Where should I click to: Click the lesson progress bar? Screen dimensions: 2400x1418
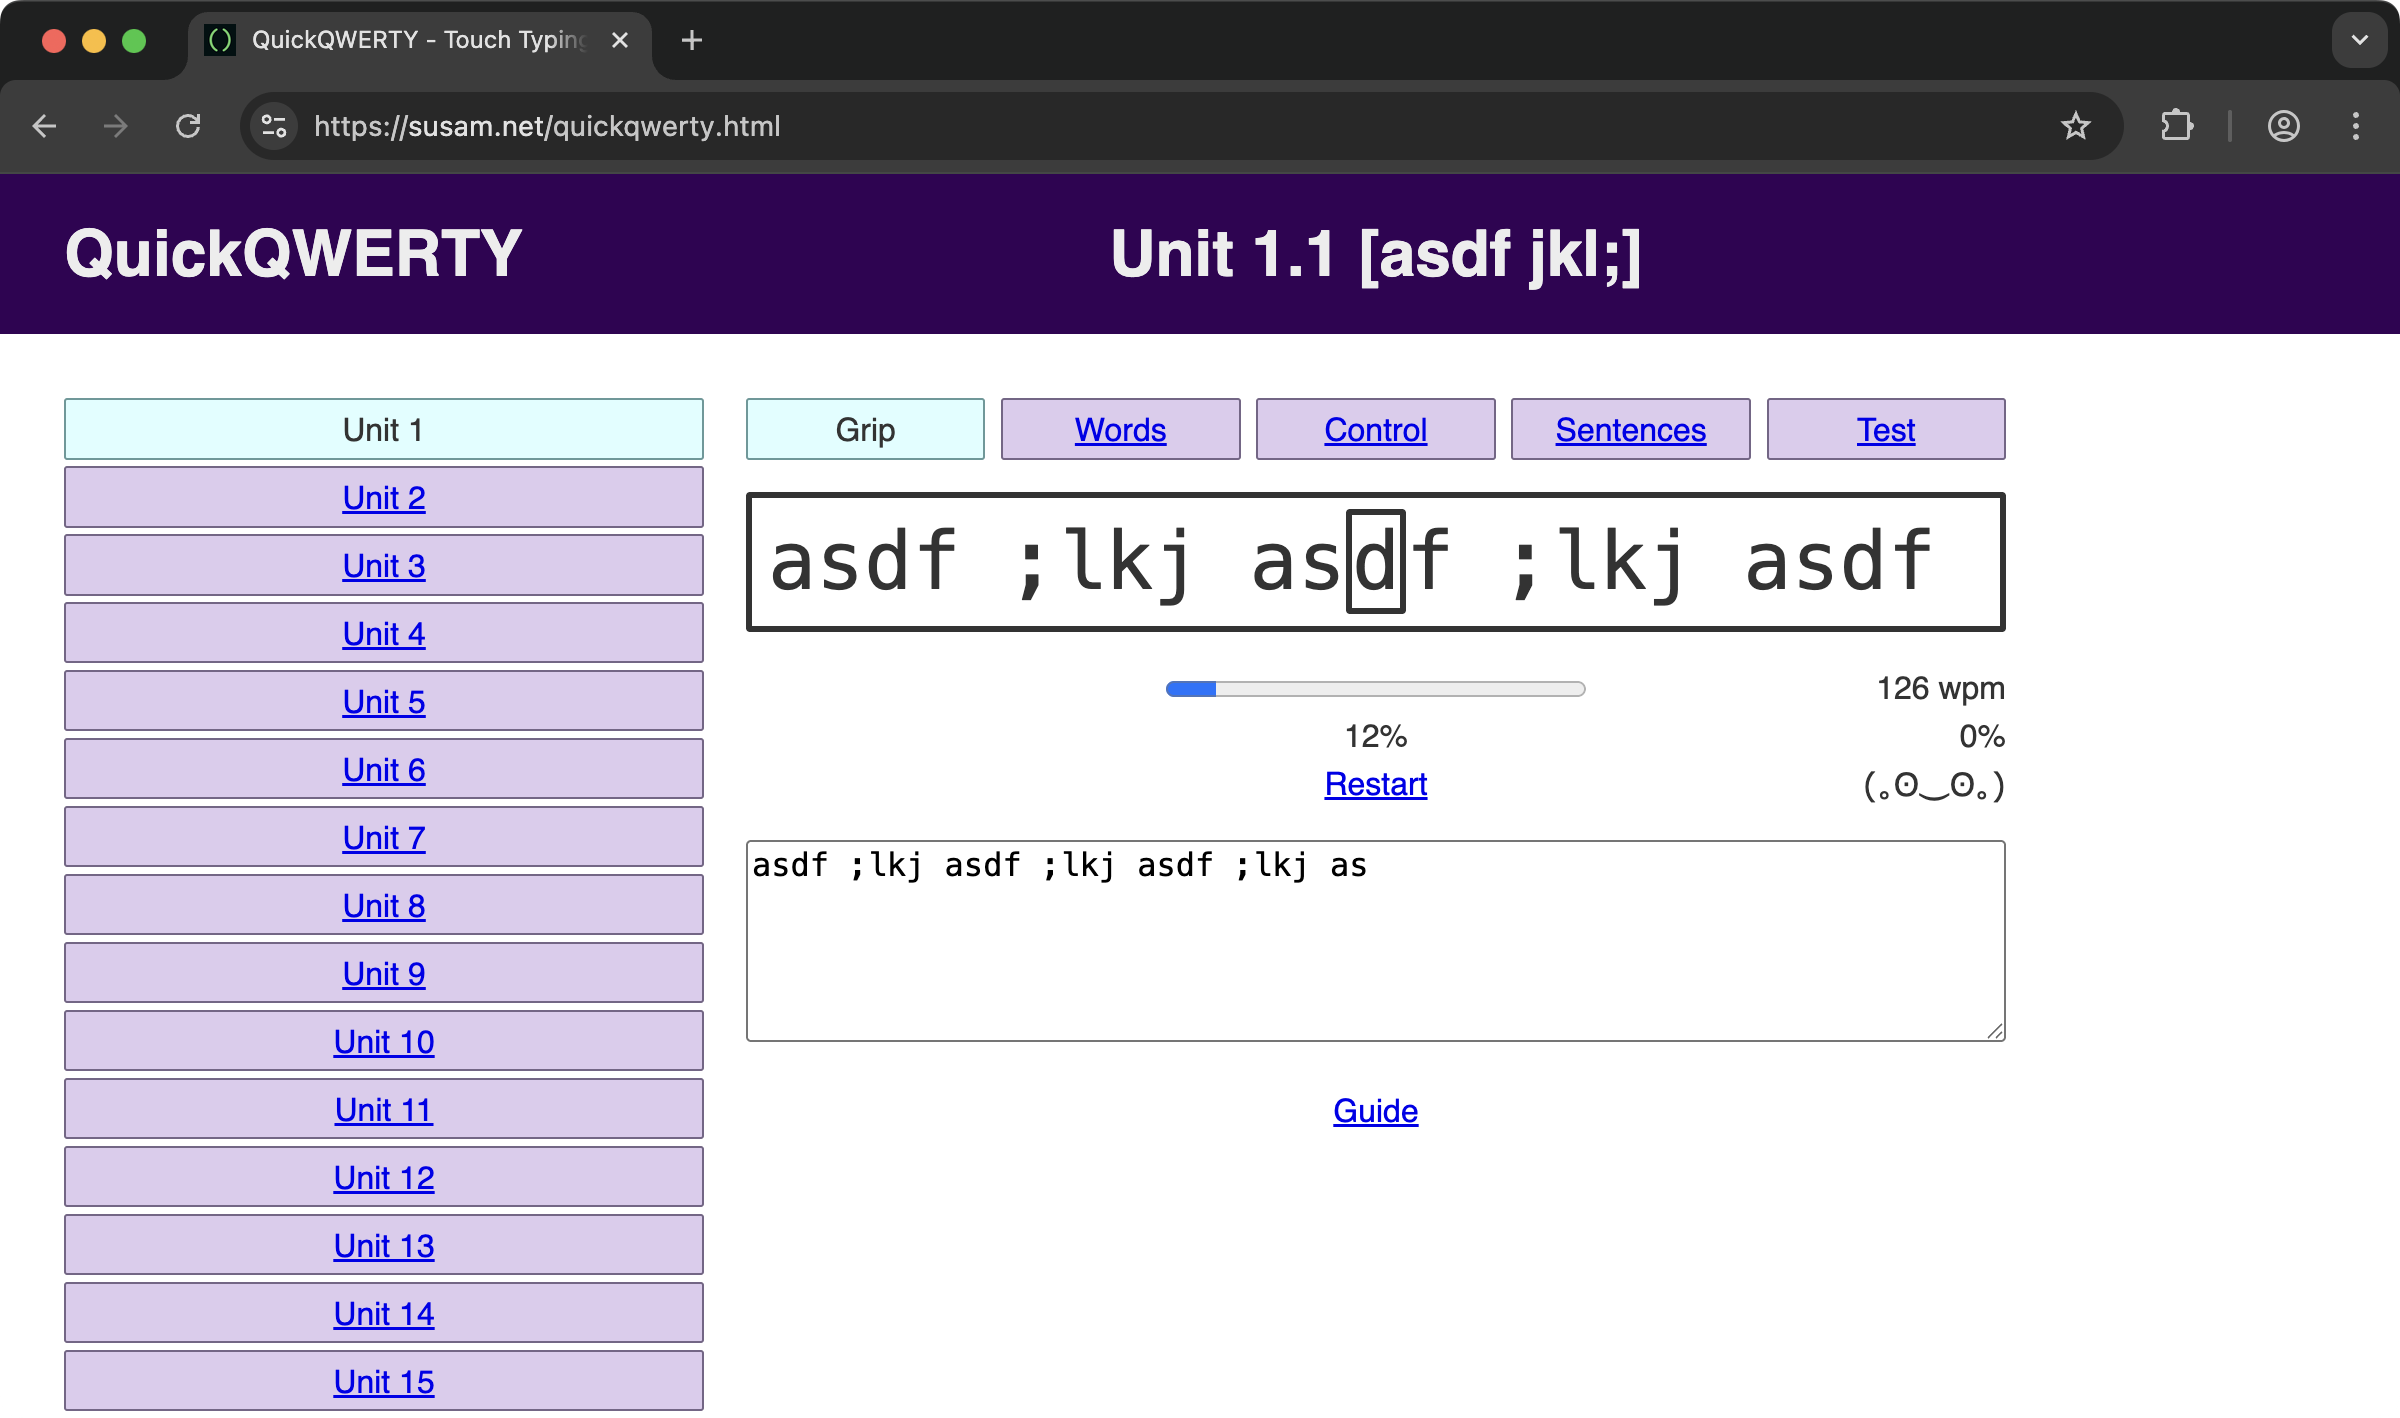pos(1375,689)
